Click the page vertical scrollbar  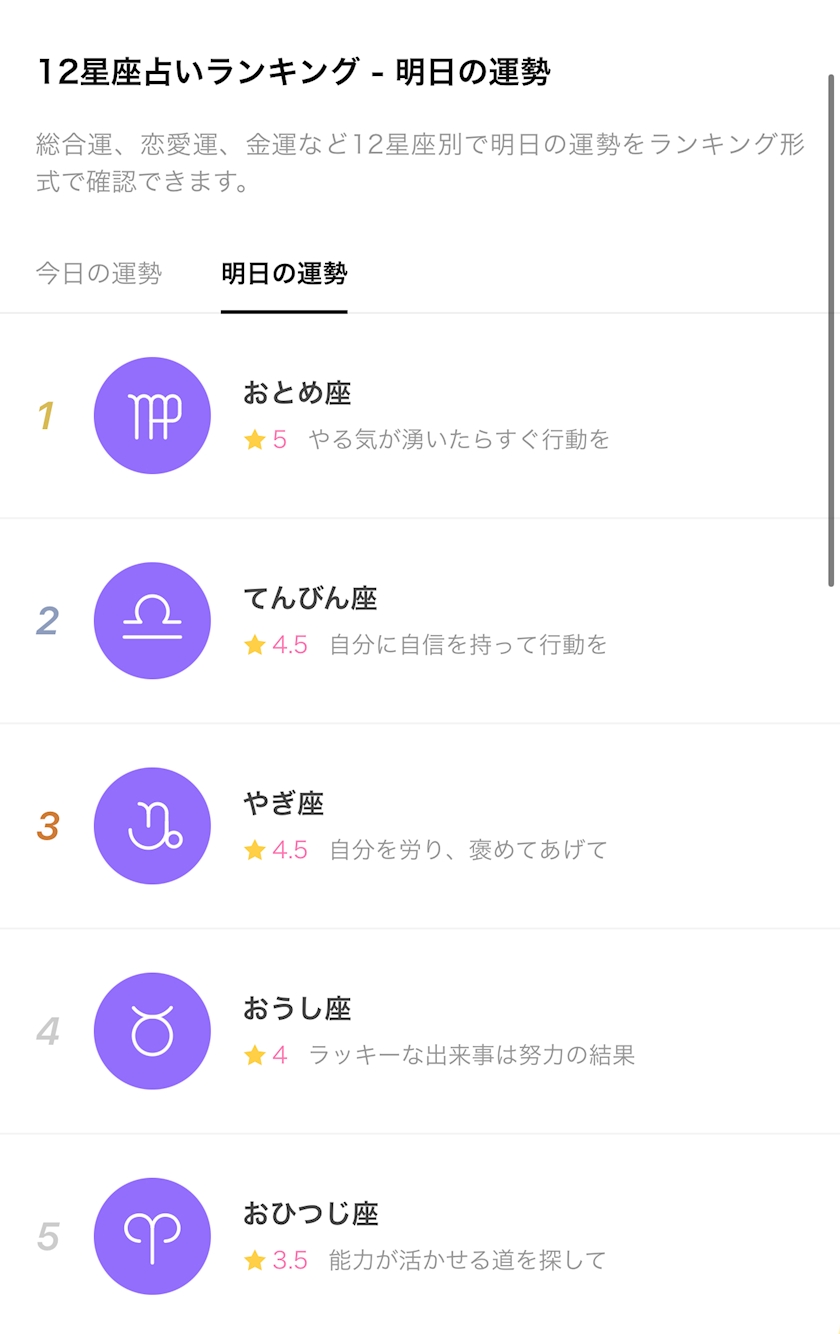(831, 330)
